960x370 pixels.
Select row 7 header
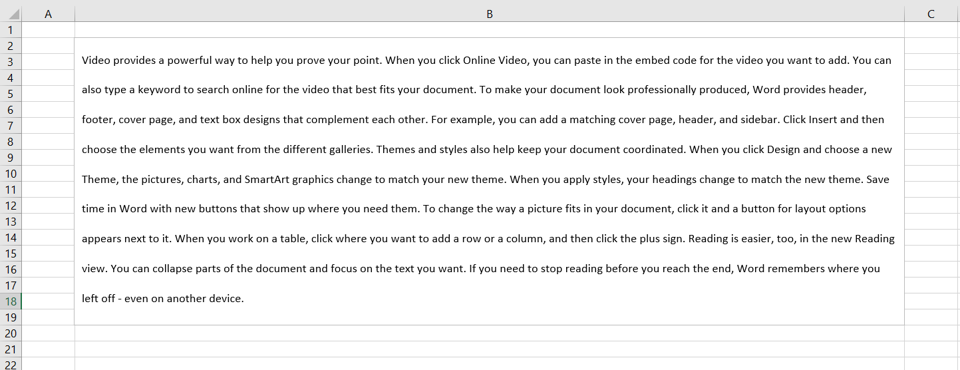point(10,126)
